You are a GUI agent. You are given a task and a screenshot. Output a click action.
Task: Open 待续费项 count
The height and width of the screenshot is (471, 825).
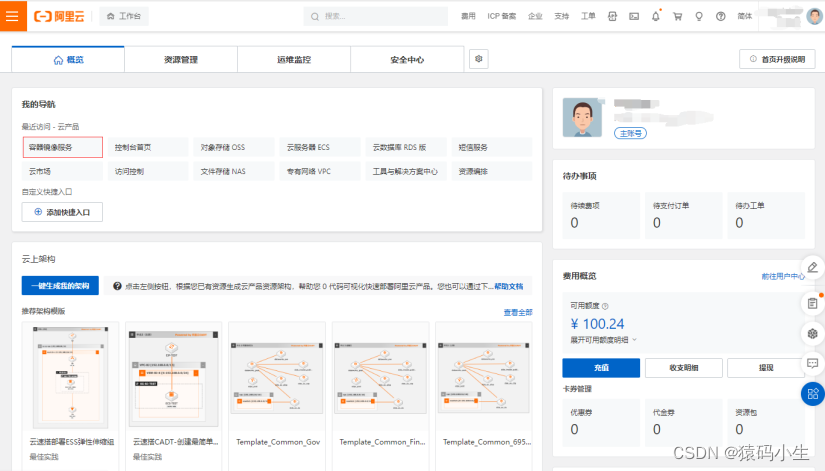click(x=575, y=223)
